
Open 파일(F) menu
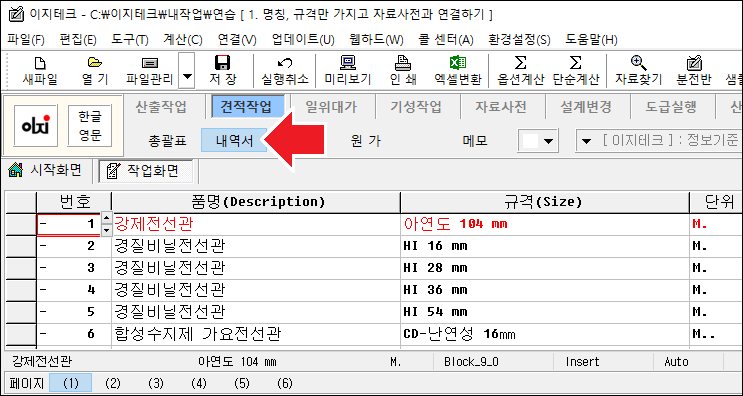click(x=26, y=39)
